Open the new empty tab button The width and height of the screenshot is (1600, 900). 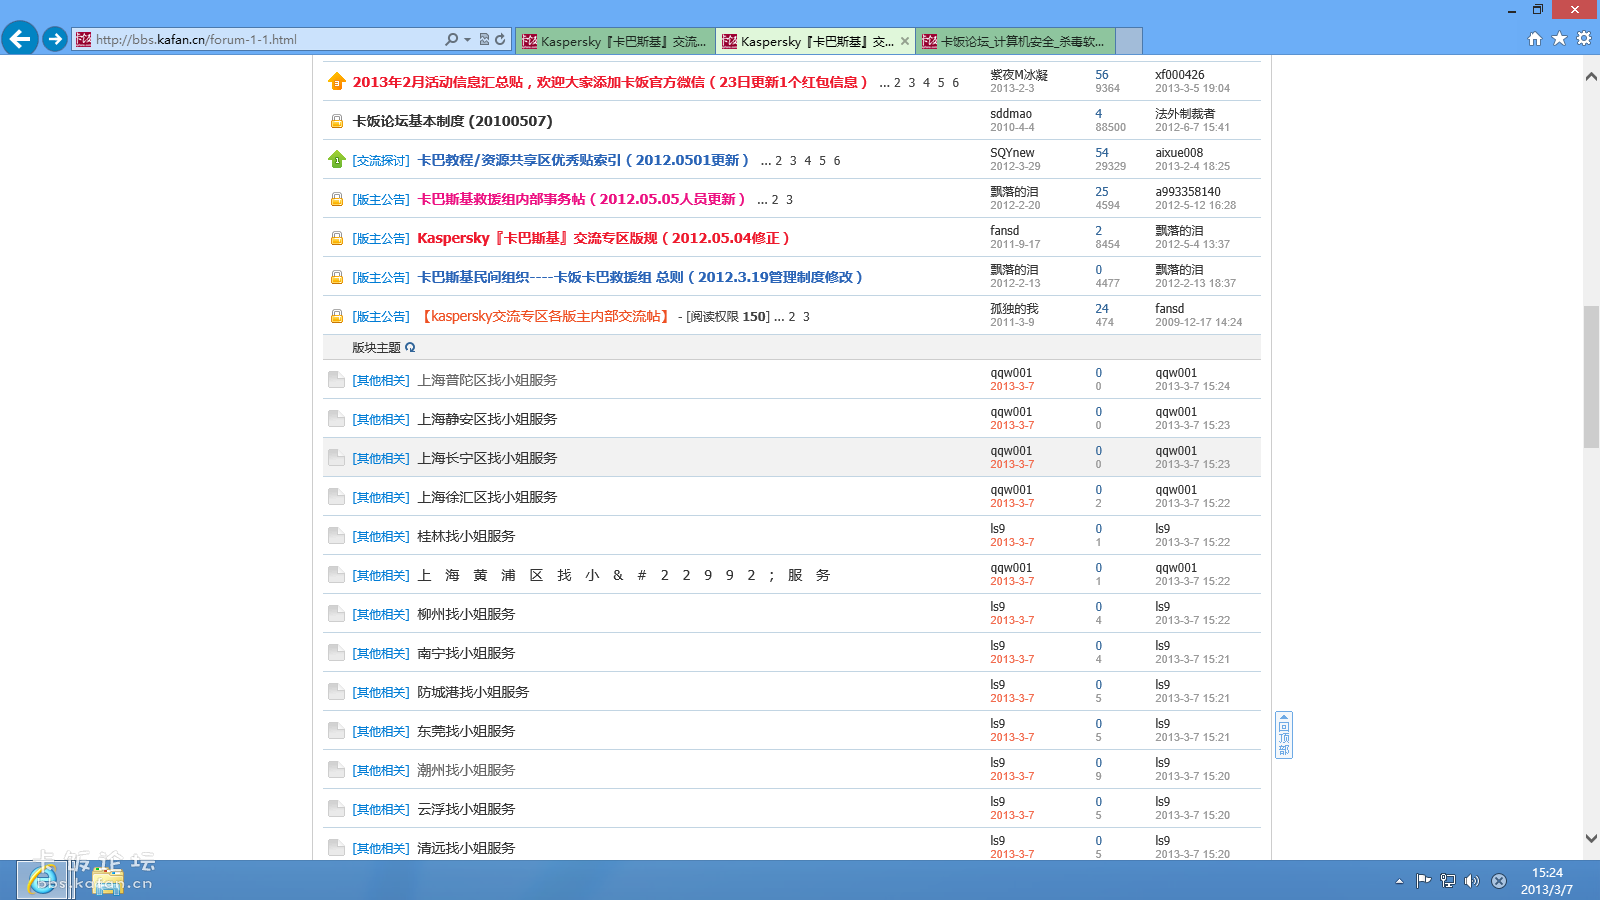point(1129,41)
